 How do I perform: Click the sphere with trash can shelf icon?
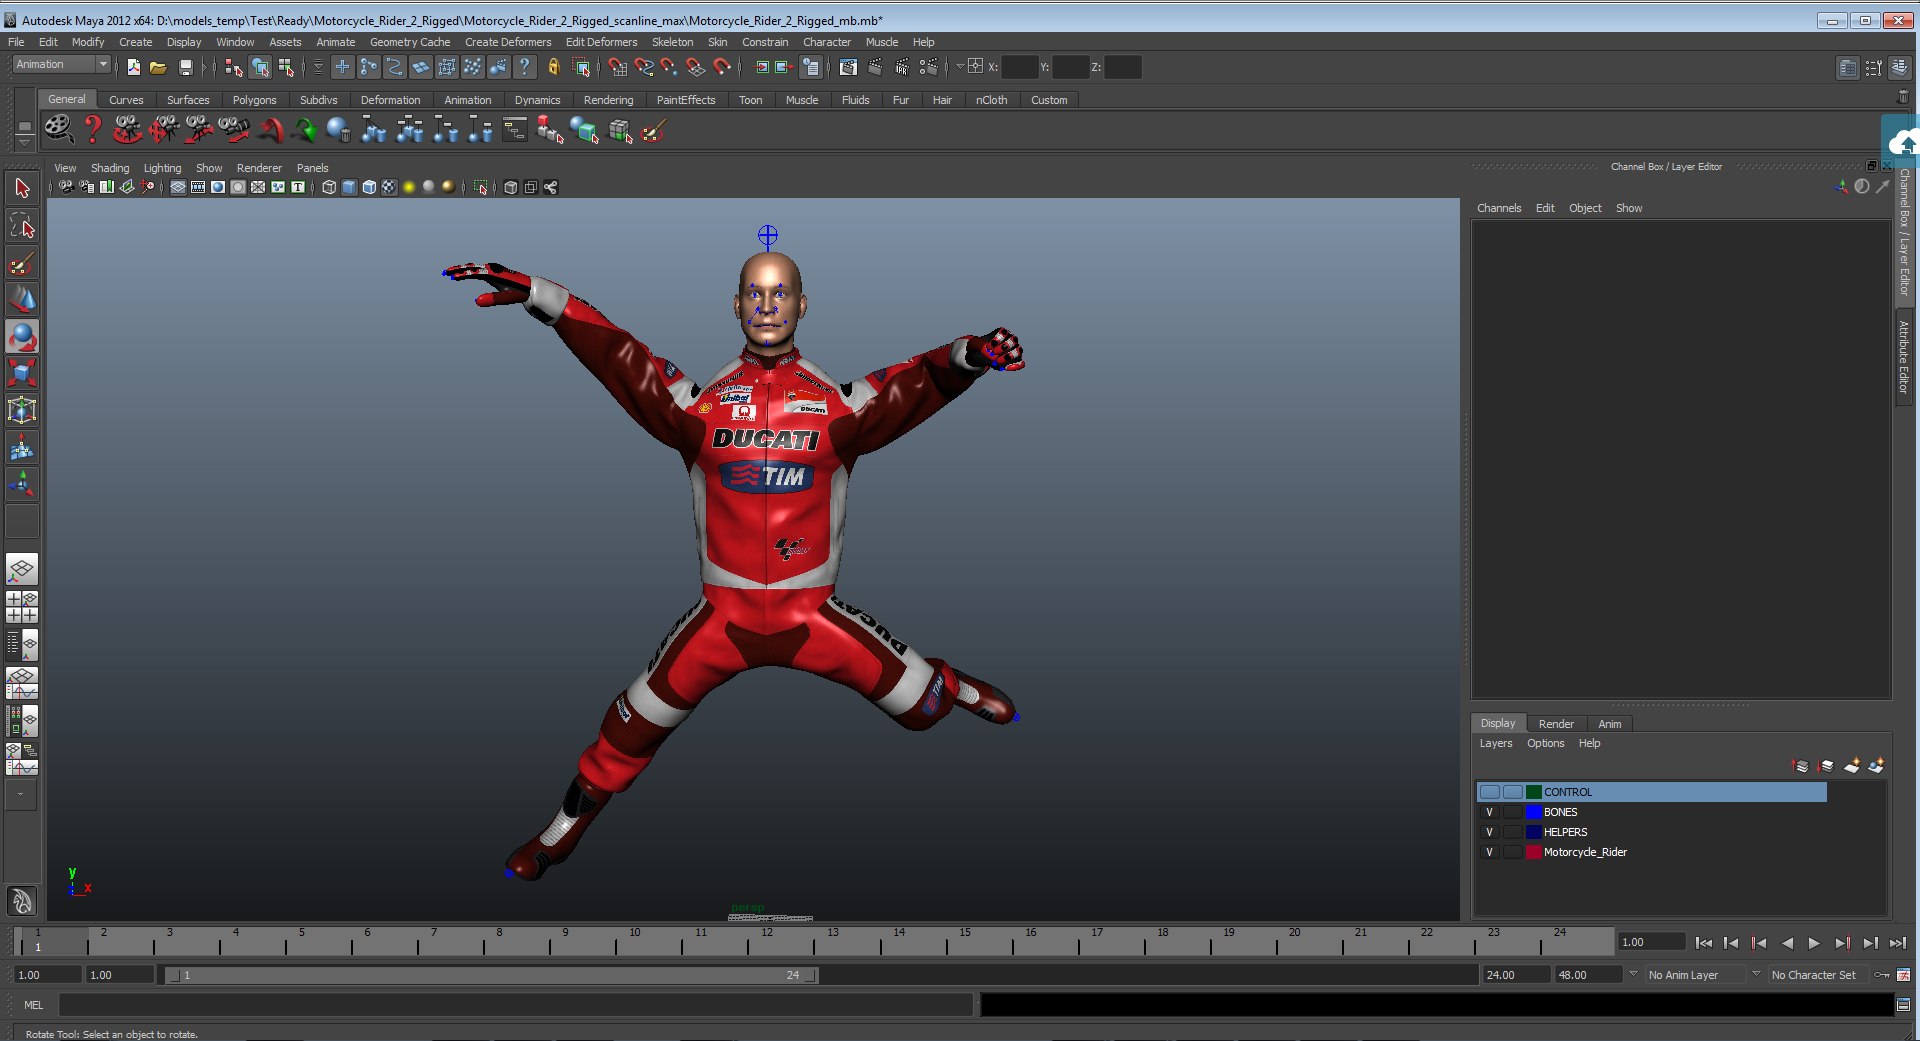point(339,130)
